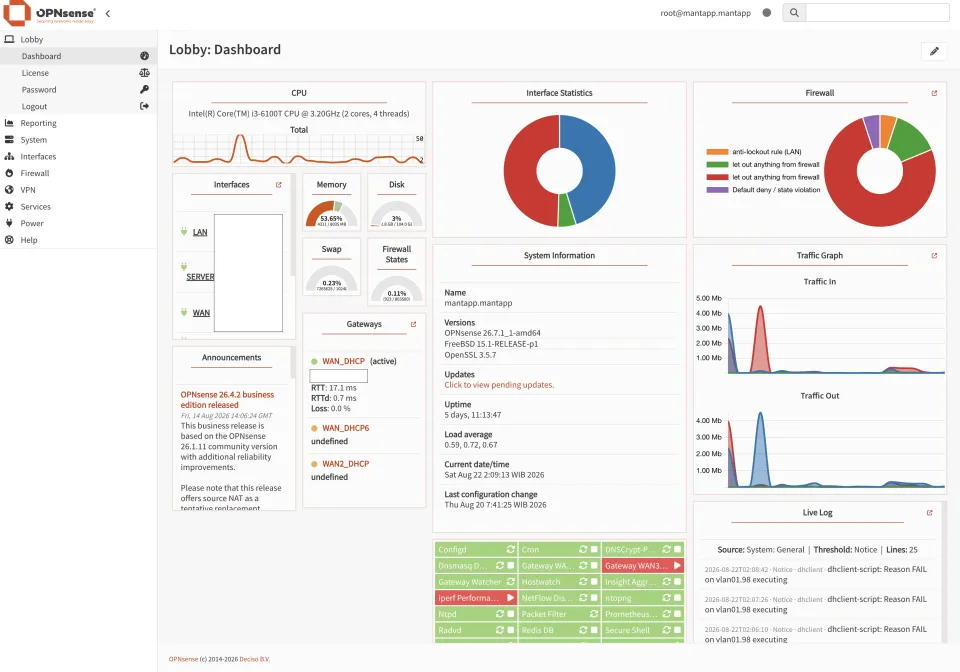The height and width of the screenshot is (672, 960).
Task: Click the purple Default deny legend swatch
Action: (x=717, y=190)
